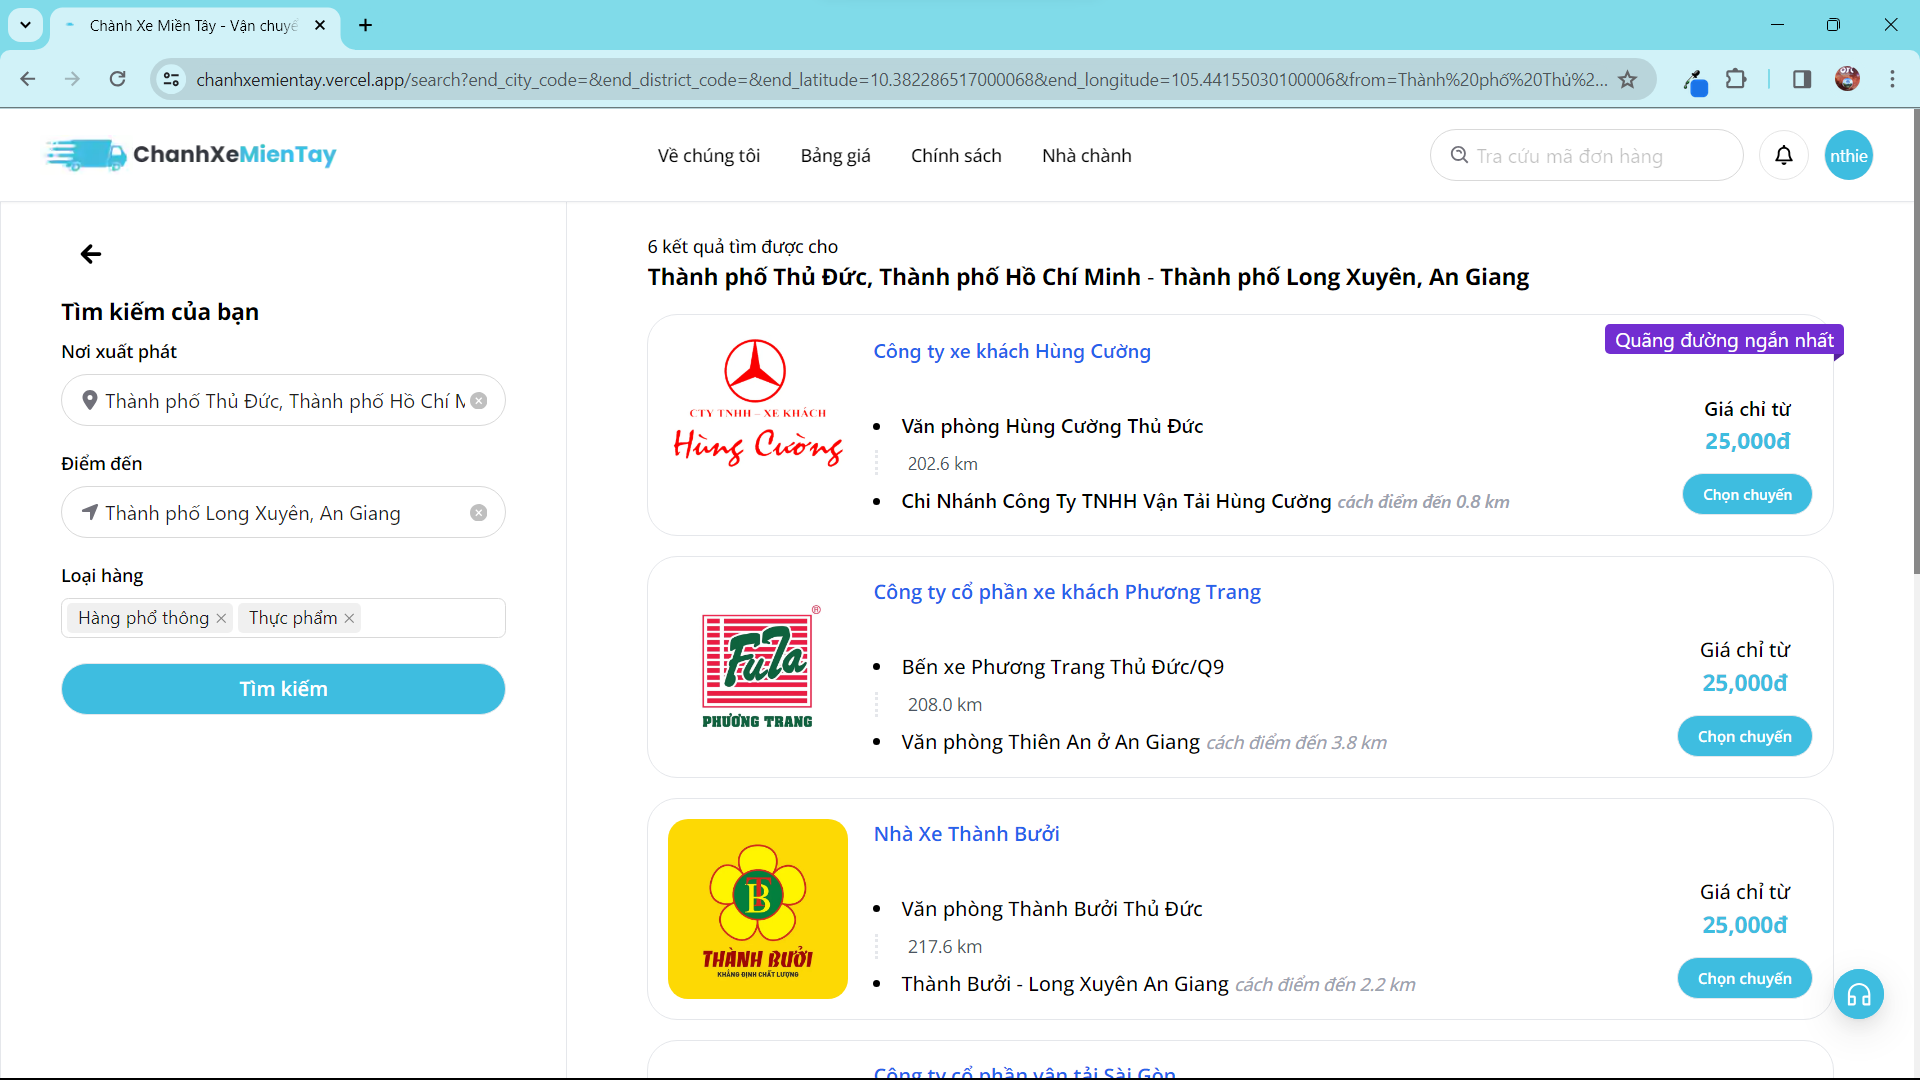This screenshot has width=1920, height=1080.
Task: Click the notification bell icon
Action: pyautogui.click(x=1784, y=155)
